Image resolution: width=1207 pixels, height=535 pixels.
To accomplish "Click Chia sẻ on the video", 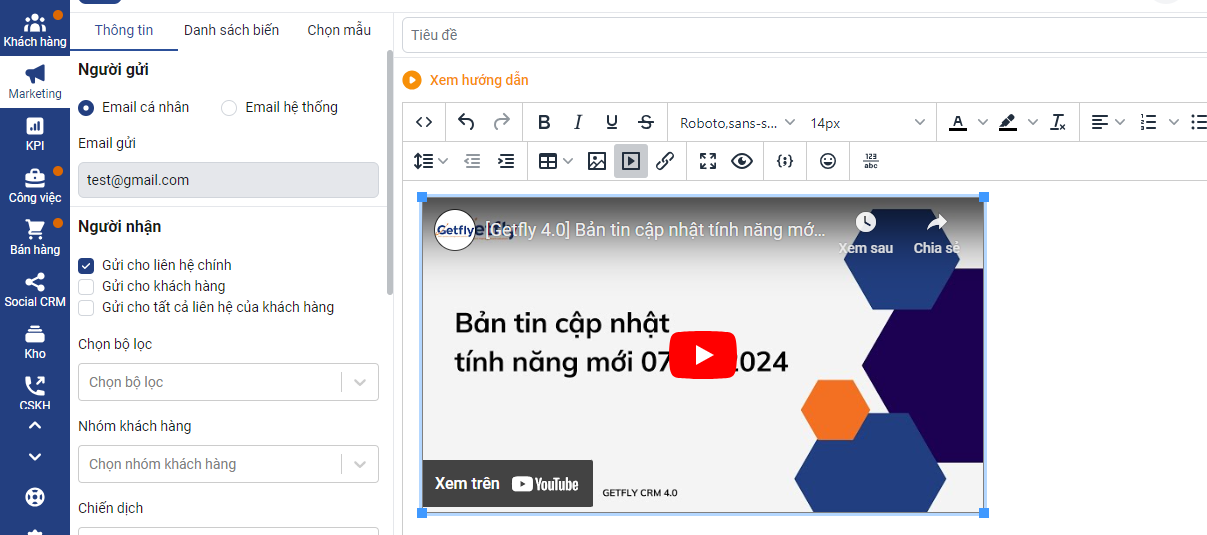I will click(937, 234).
